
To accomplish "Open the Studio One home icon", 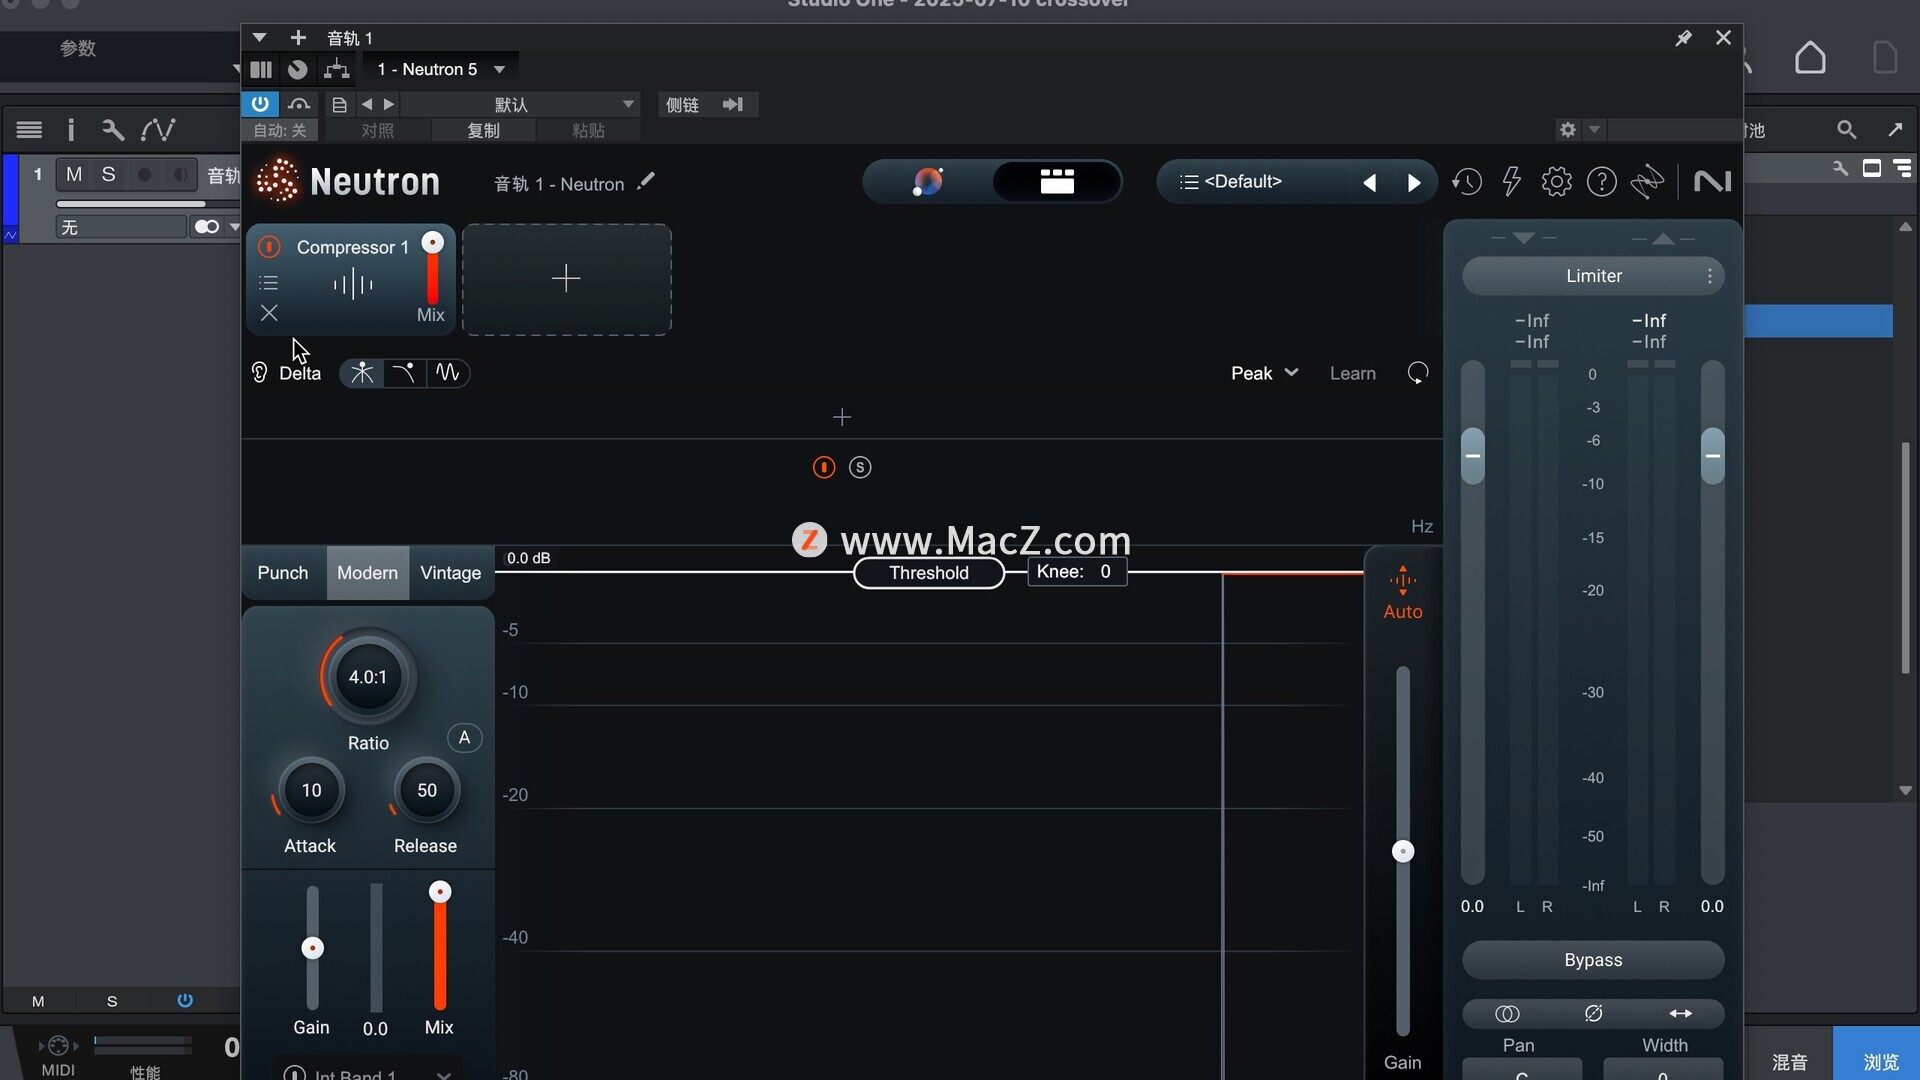I will 1810,57.
